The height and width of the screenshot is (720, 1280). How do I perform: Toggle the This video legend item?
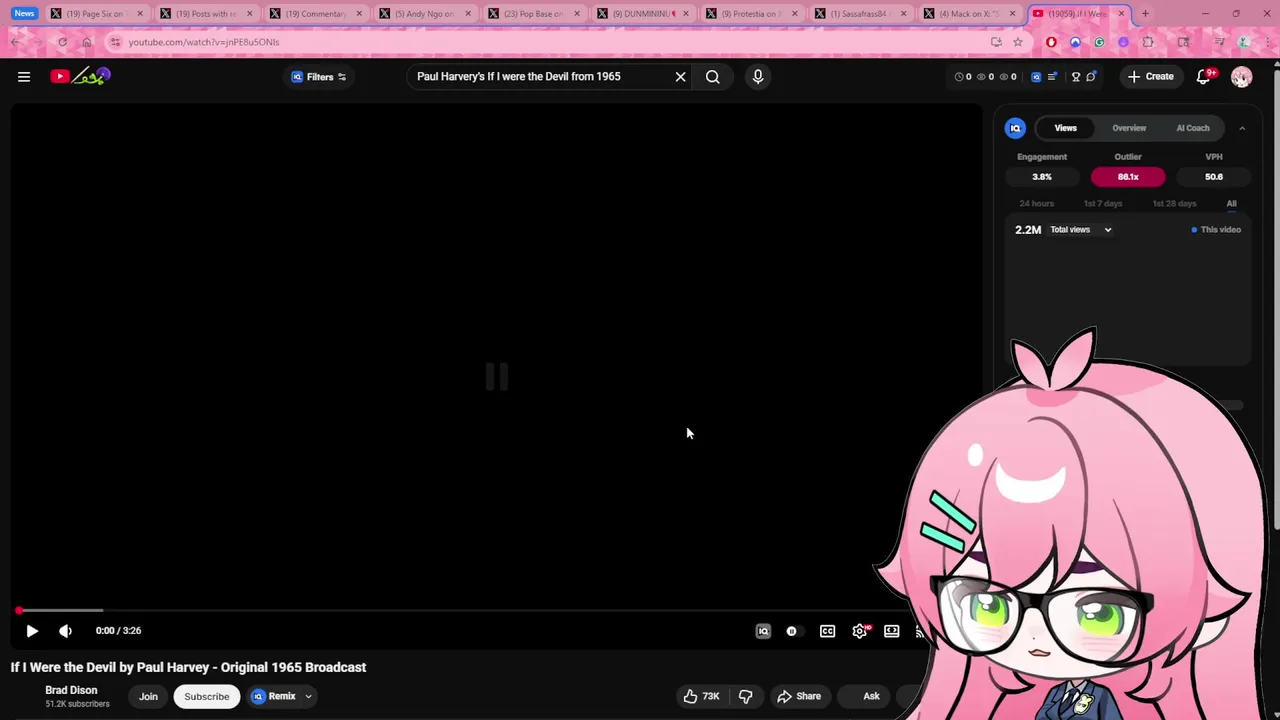tap(1216, 230)
